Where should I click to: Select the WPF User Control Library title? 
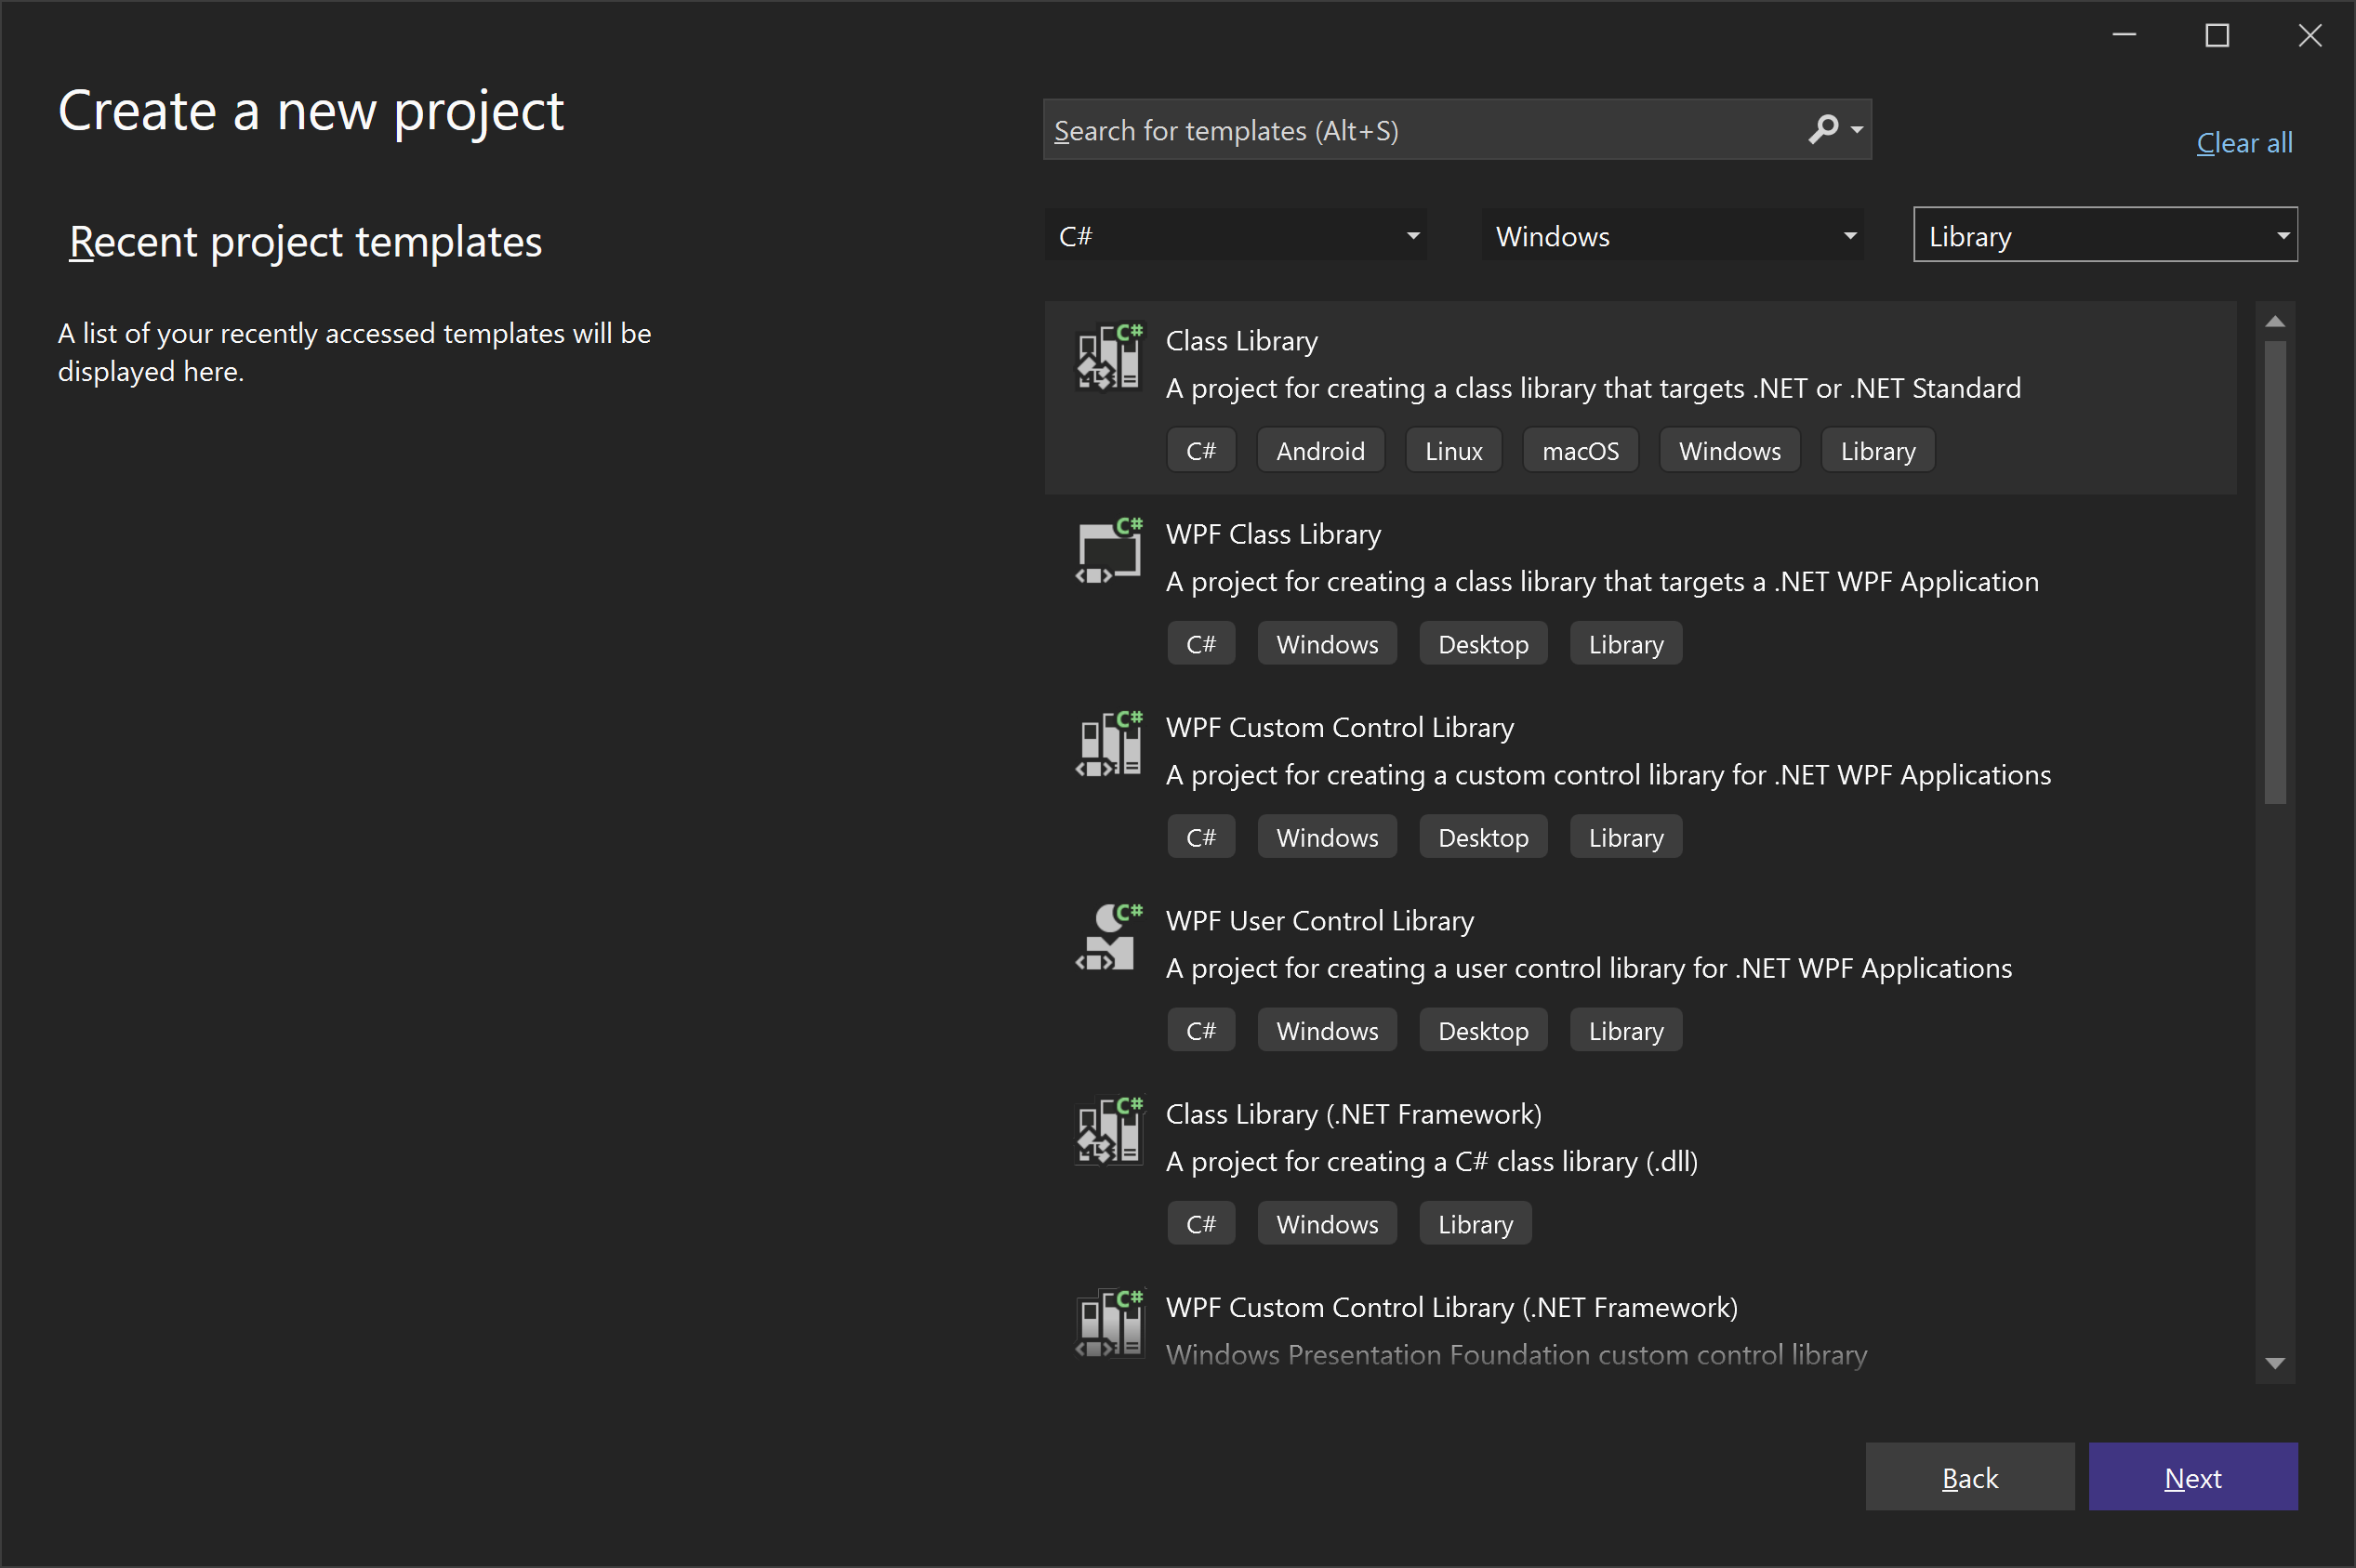1320,921
